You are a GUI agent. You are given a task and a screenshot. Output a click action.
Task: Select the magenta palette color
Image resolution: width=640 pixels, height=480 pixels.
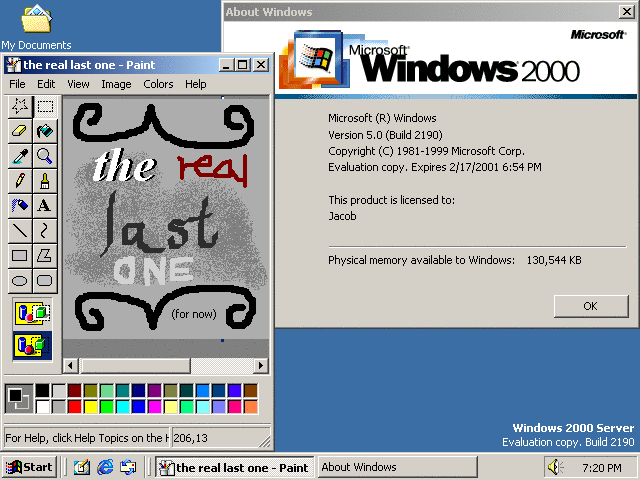point(155,407)
